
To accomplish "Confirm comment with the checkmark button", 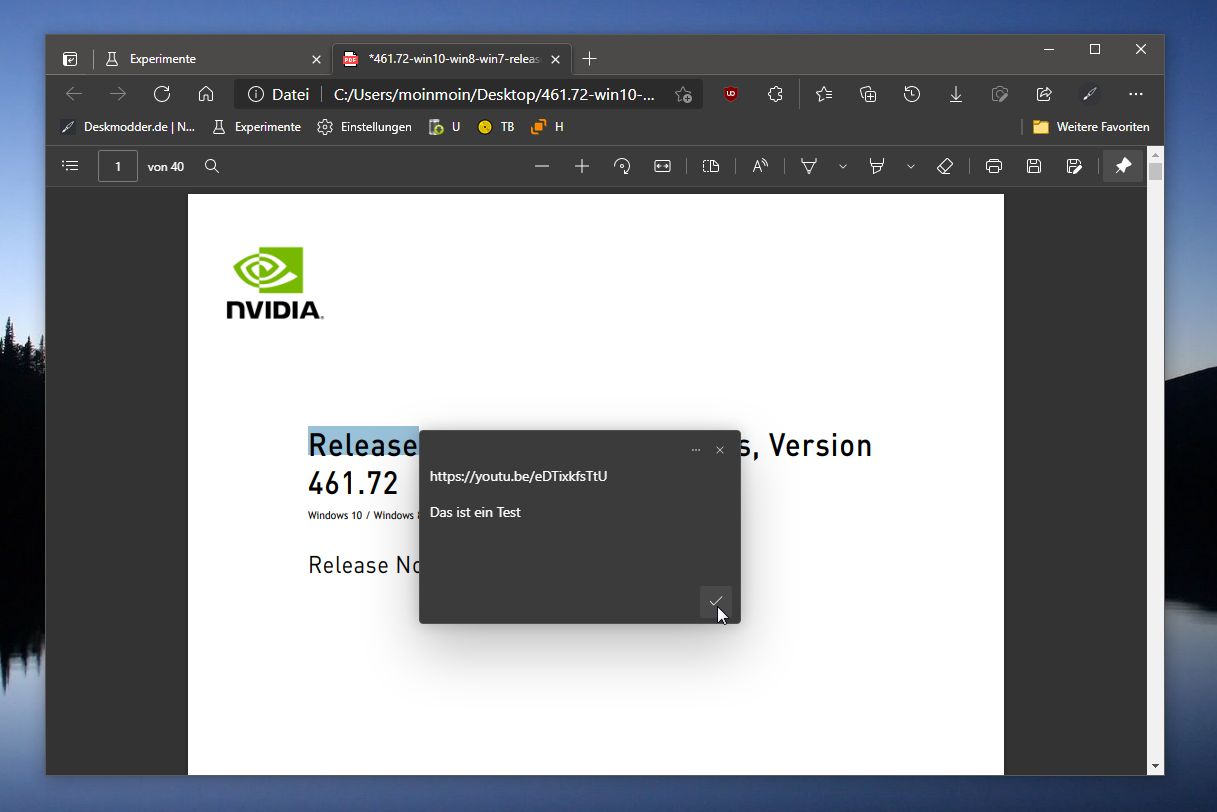I will [716, 601].
